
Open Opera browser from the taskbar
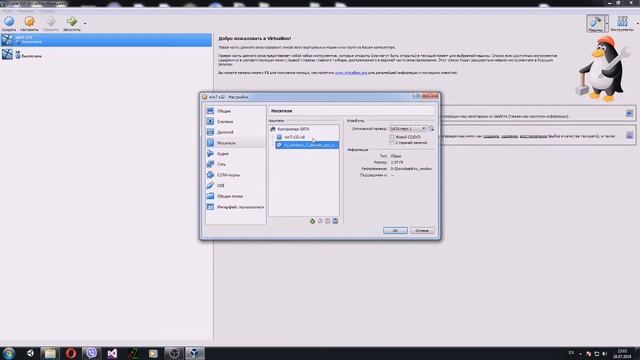(x=71, y=353)
